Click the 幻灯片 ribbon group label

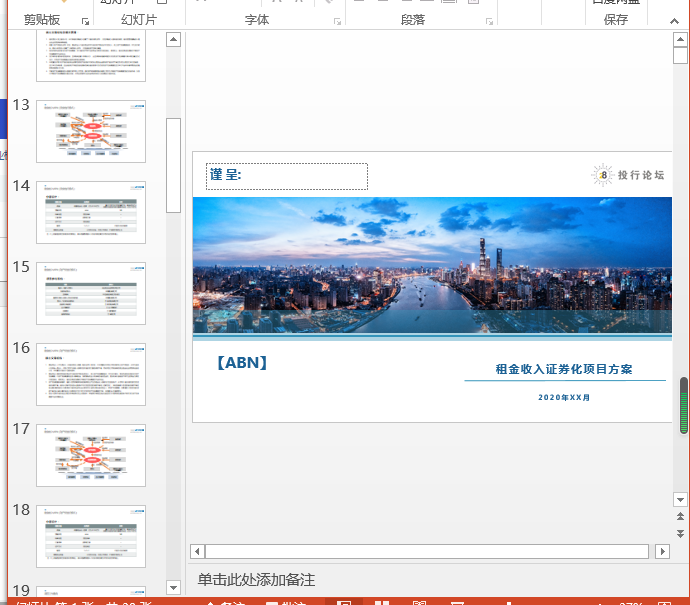point(139,20)
